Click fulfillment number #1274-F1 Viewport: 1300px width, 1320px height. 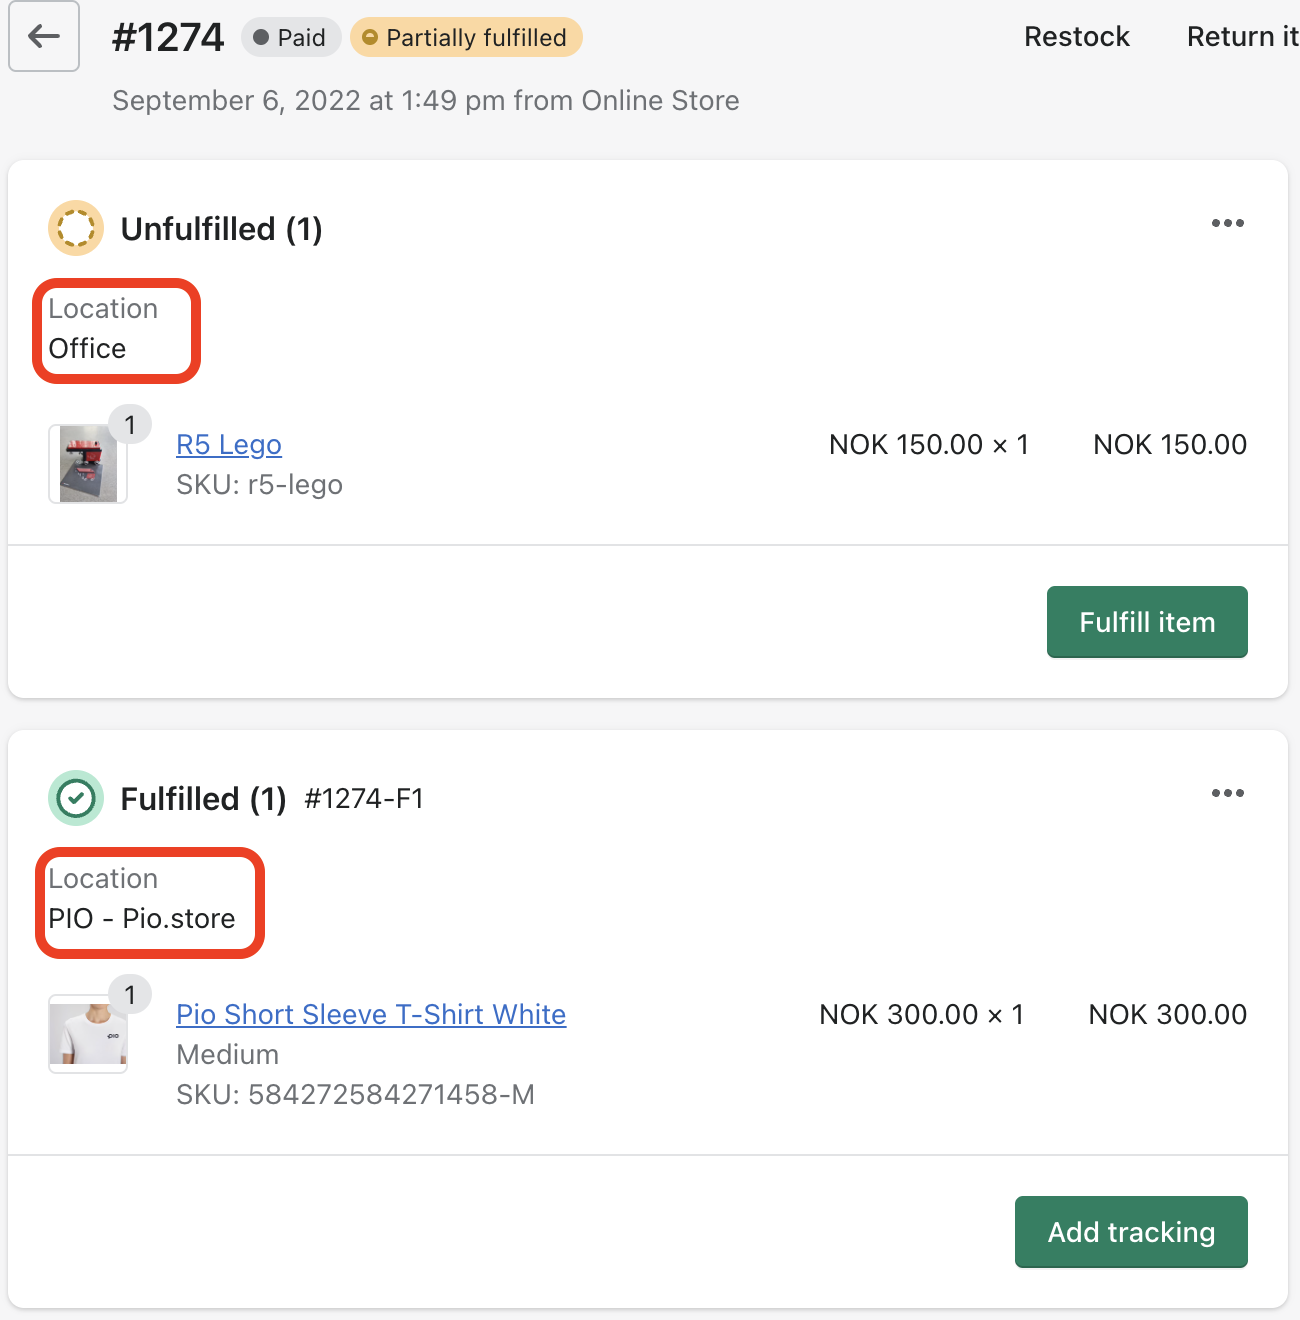tap(364, 799)
